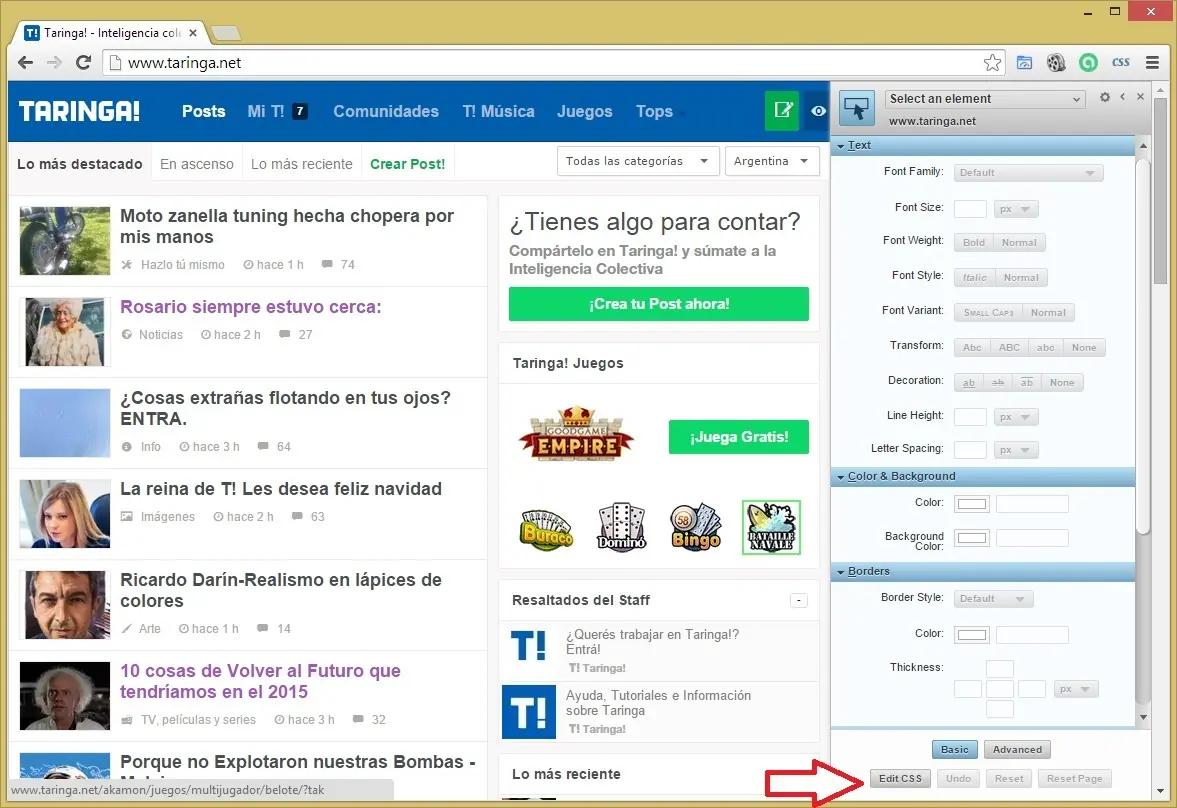Collapse Resaltados del Staff with minus button
Viewport: 1177px width, 808px height.
(799, 600)
